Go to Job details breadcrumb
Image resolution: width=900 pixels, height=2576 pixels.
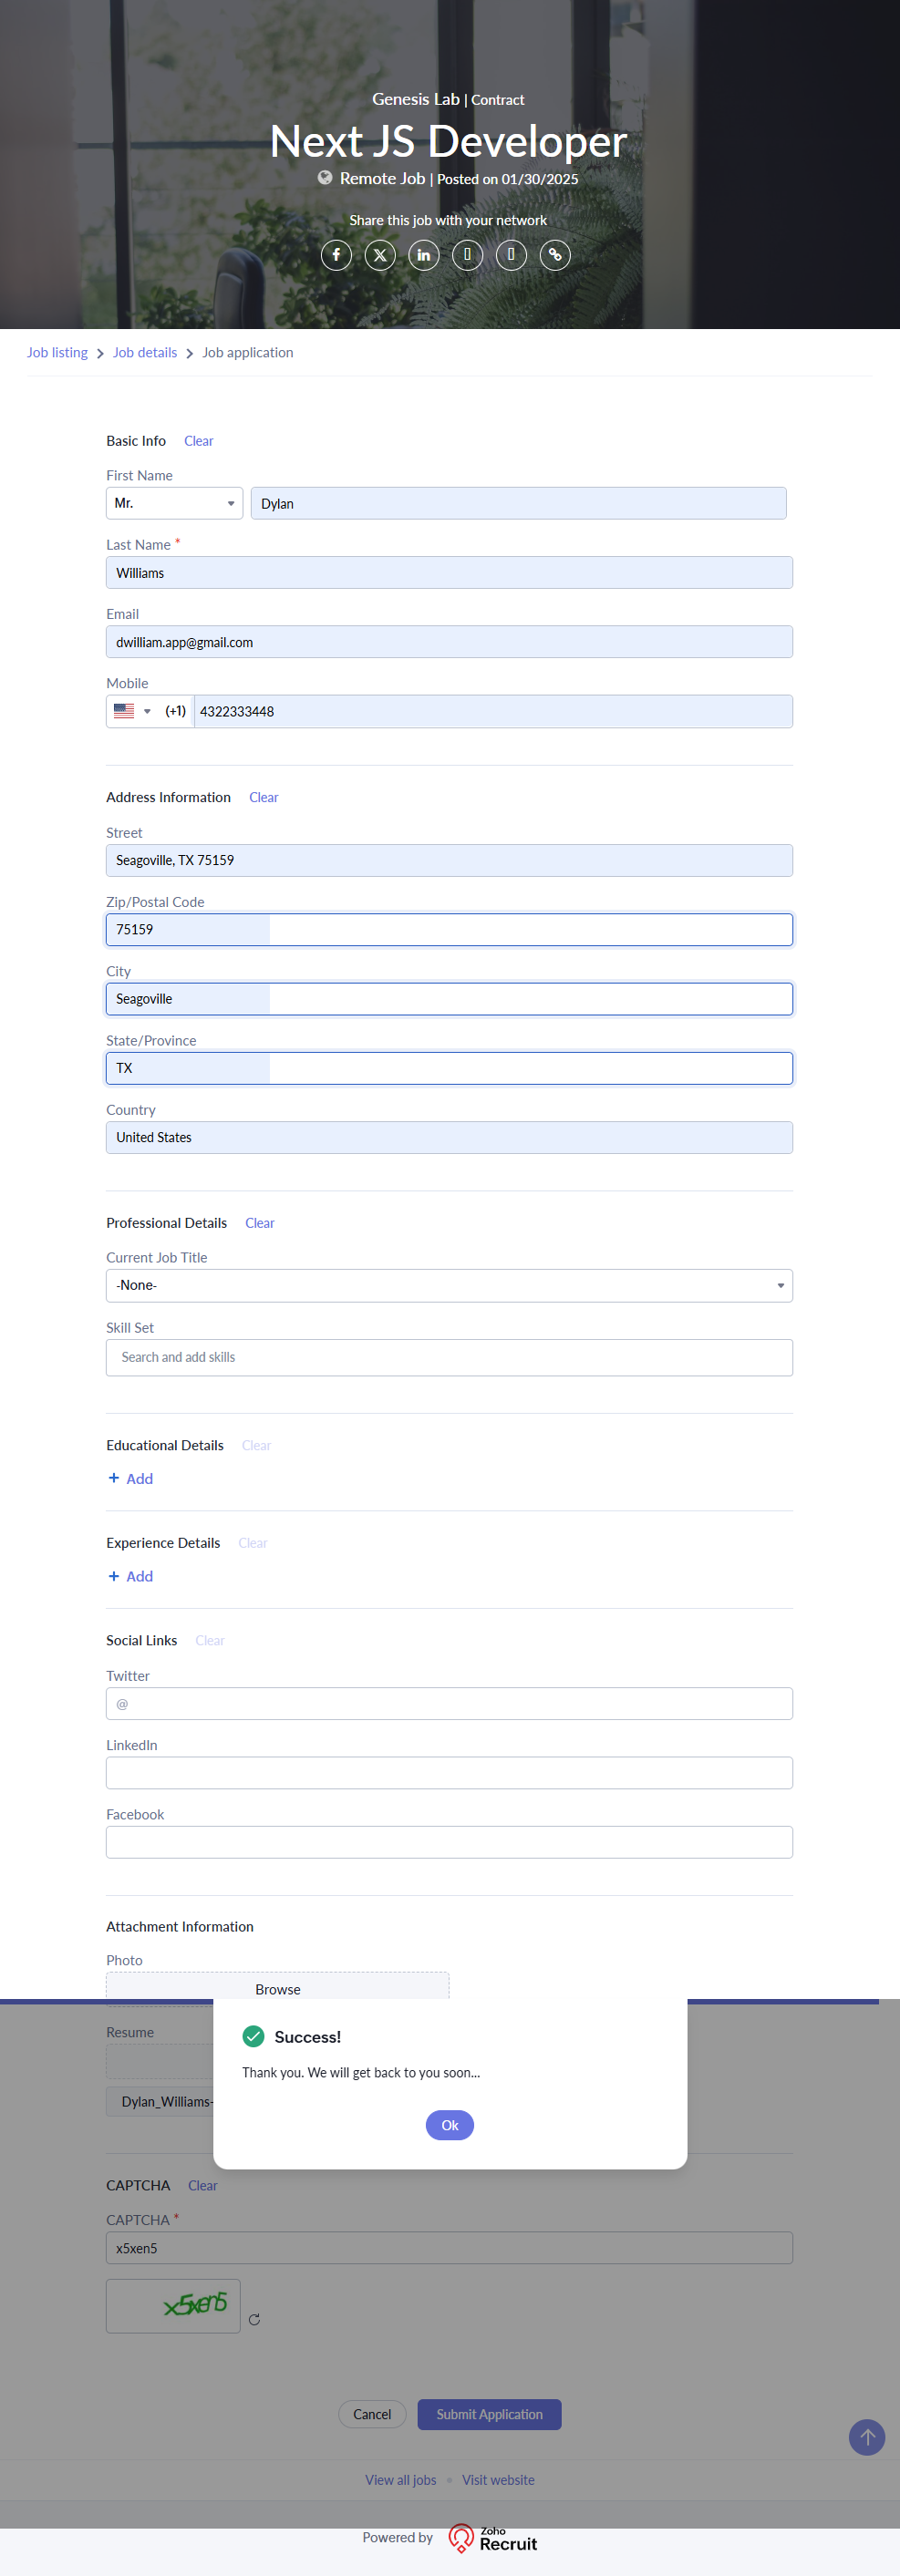click(x=145, y=353)
